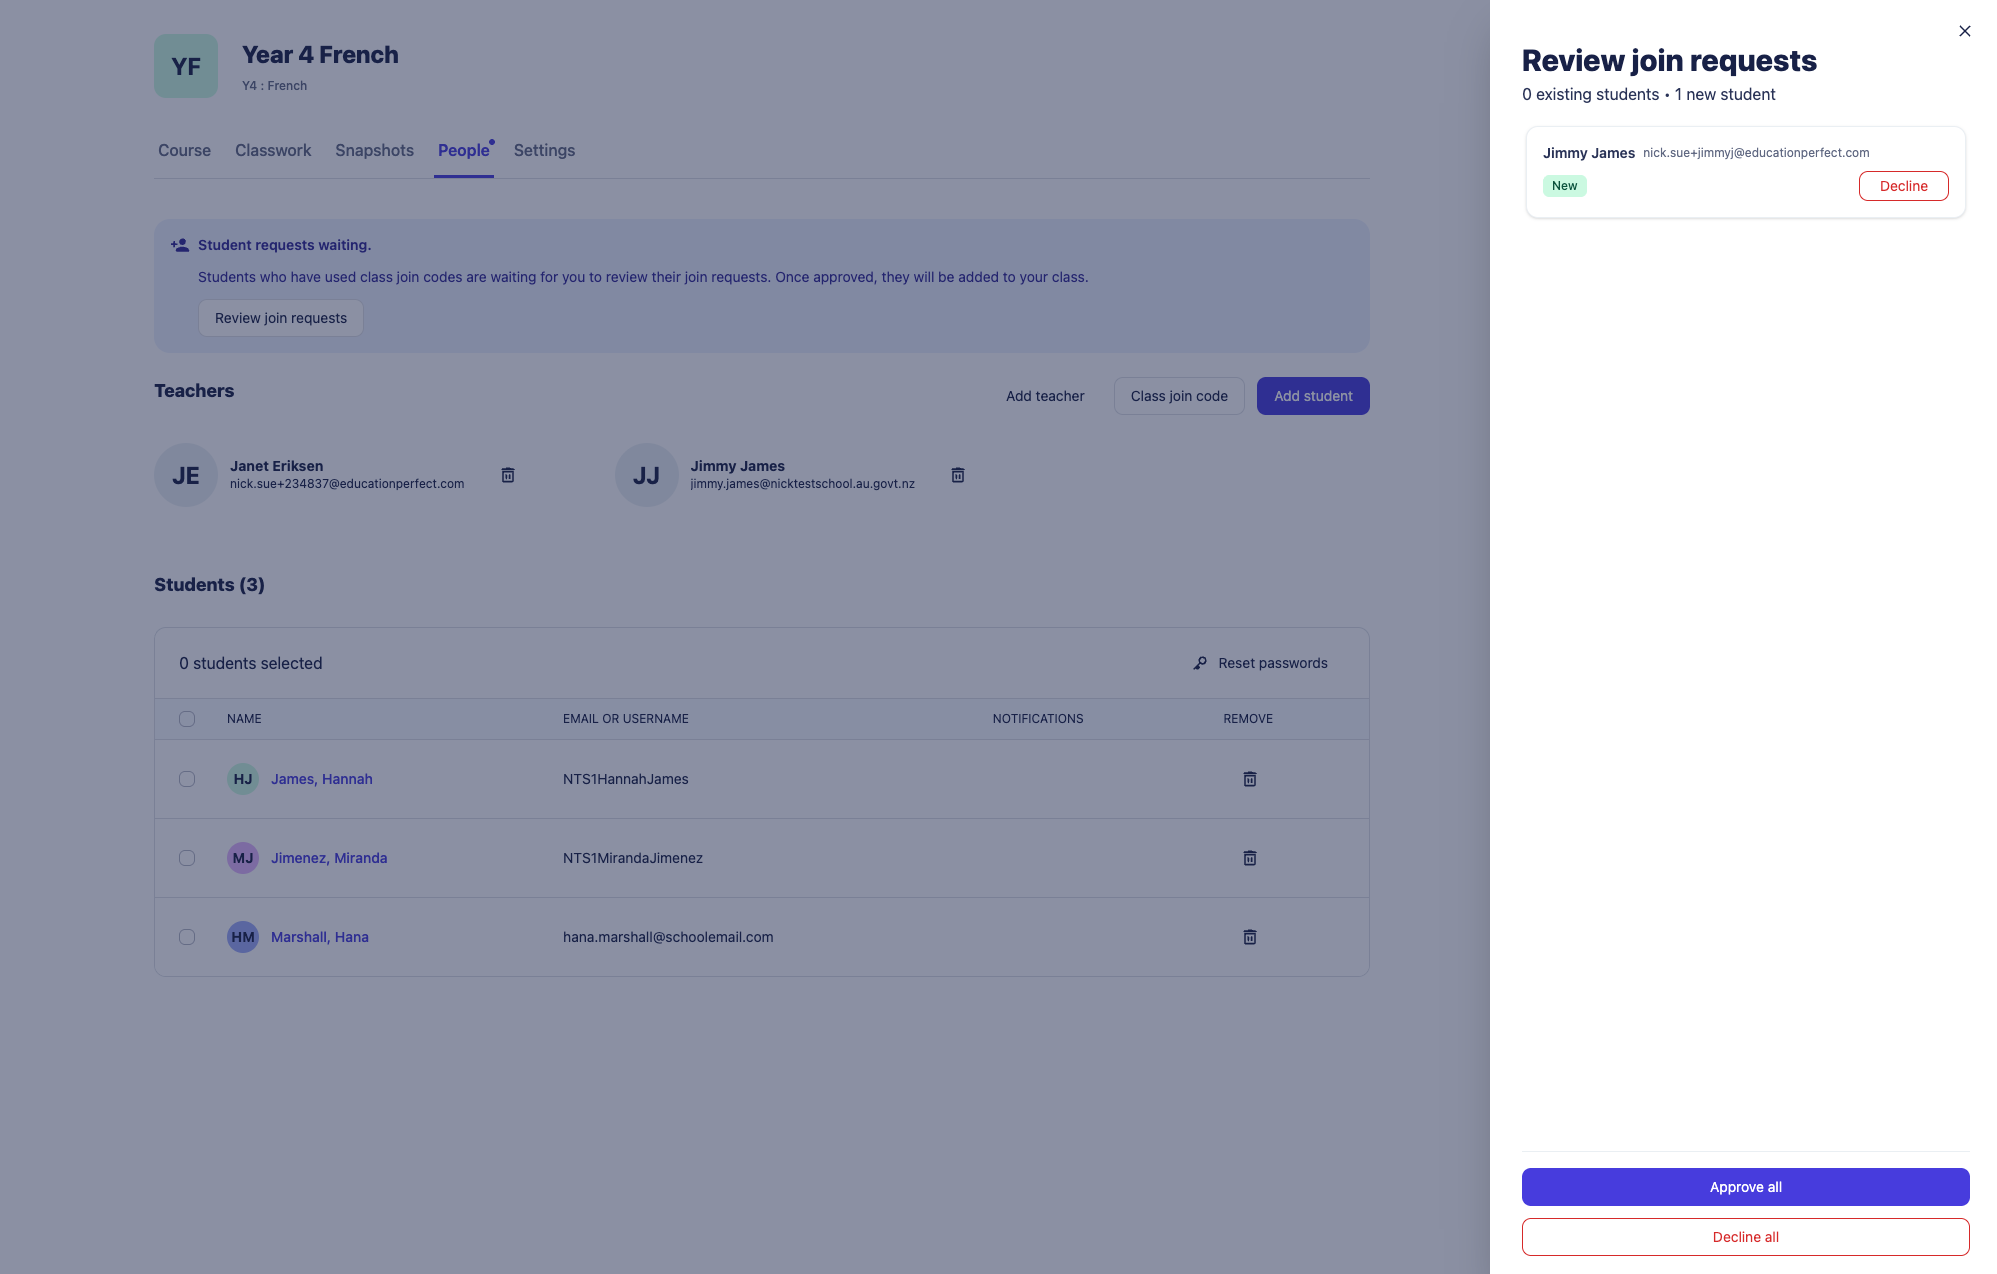Image resolution: width=1997 pixels, height=1274 pixels.
Task: Click trash icon for Hana Marshall
Action: [x=1249, y=937]
